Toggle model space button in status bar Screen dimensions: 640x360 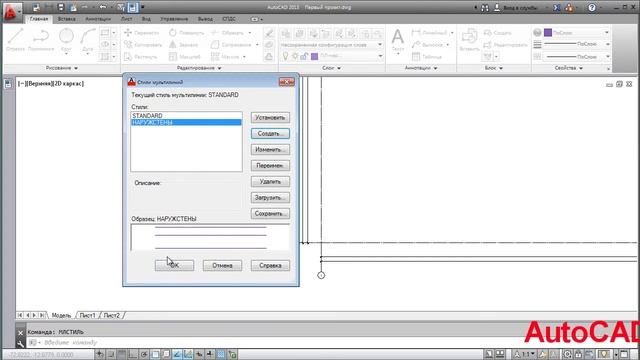[489, 354]
